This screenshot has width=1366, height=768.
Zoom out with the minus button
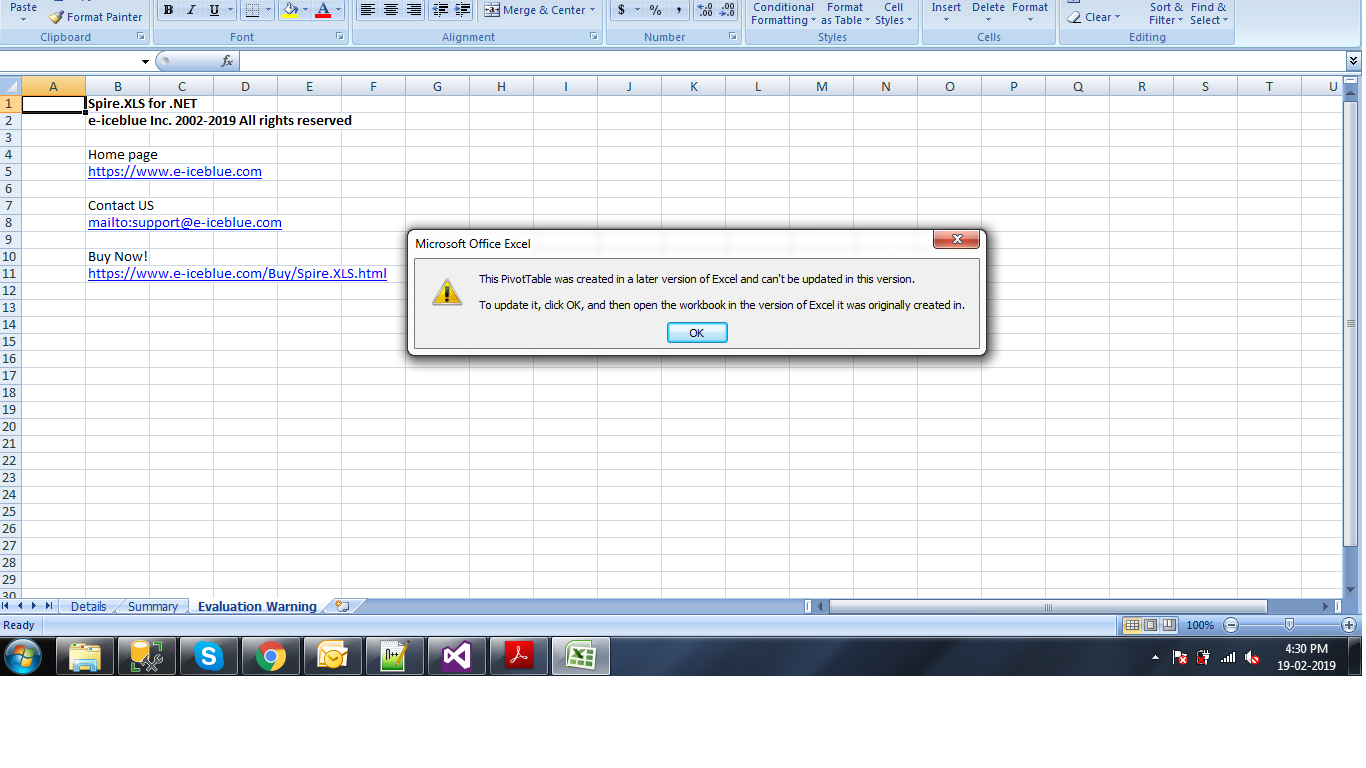[x=1231, y=625]
